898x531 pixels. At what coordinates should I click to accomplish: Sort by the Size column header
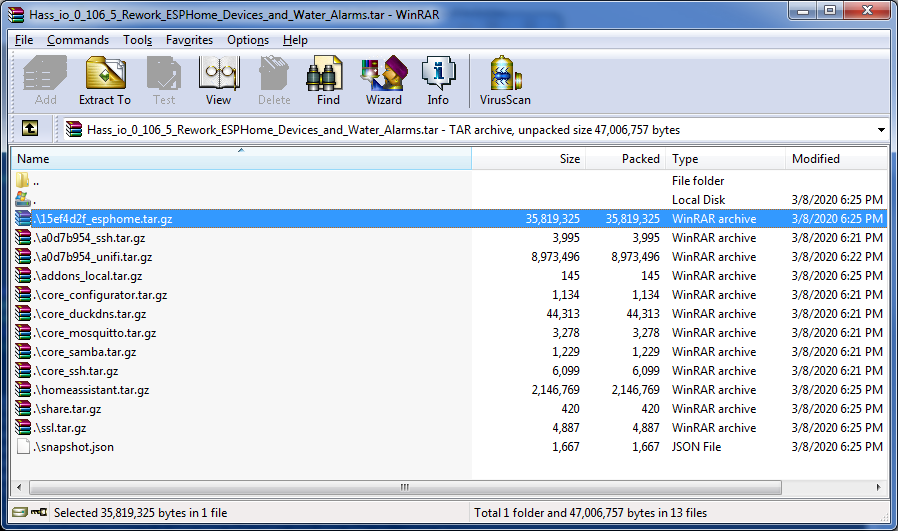tap(529, 159)
